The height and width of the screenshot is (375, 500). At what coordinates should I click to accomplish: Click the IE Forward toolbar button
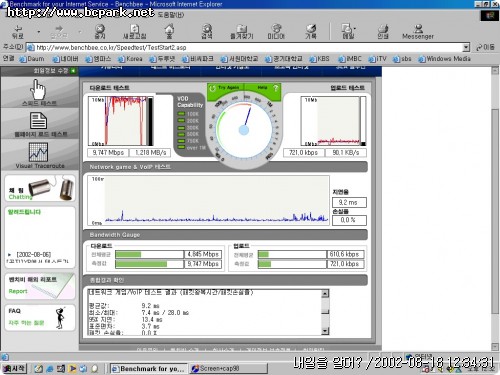click(x=59, y=32)
